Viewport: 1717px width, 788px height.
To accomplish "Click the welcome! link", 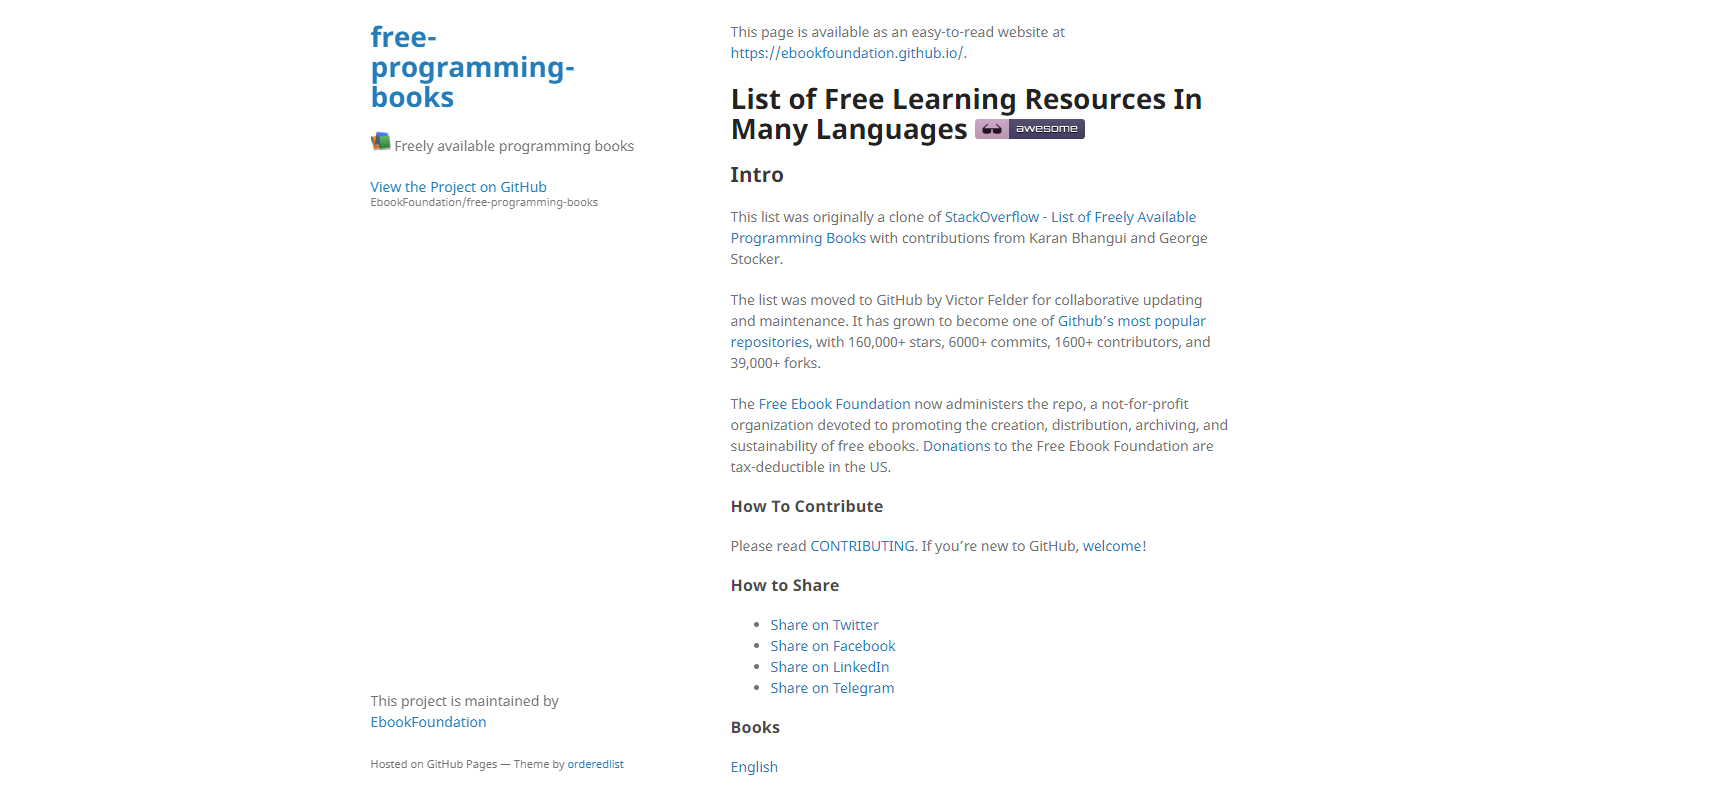I will click(x=1114, y=546).
